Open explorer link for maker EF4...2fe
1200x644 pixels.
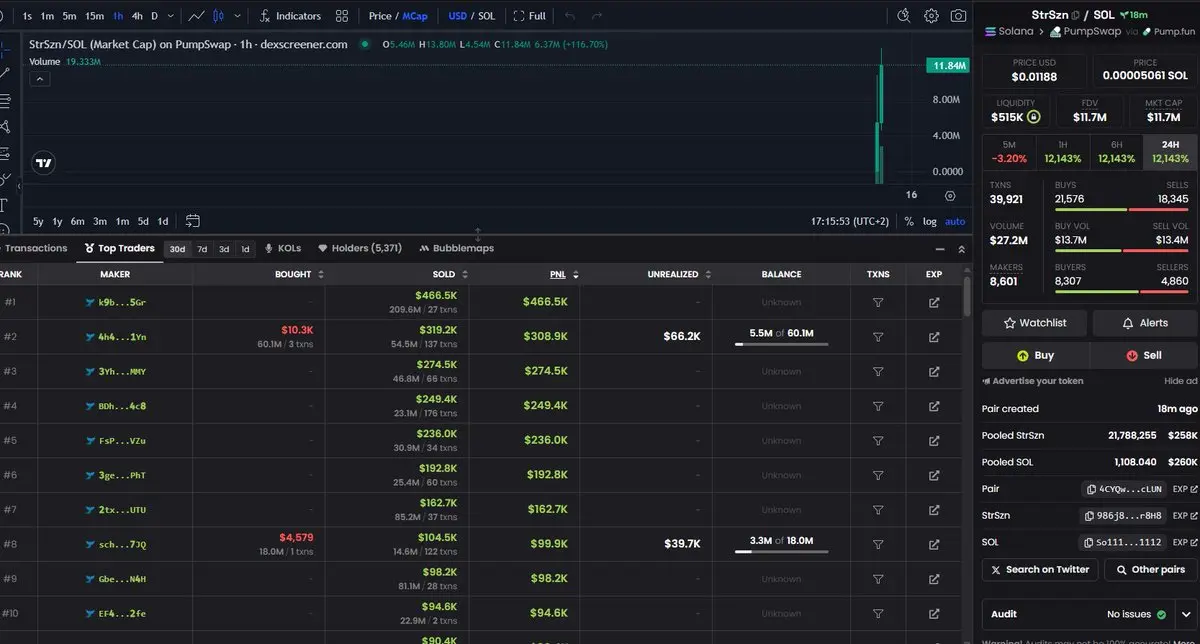(934, 613)
